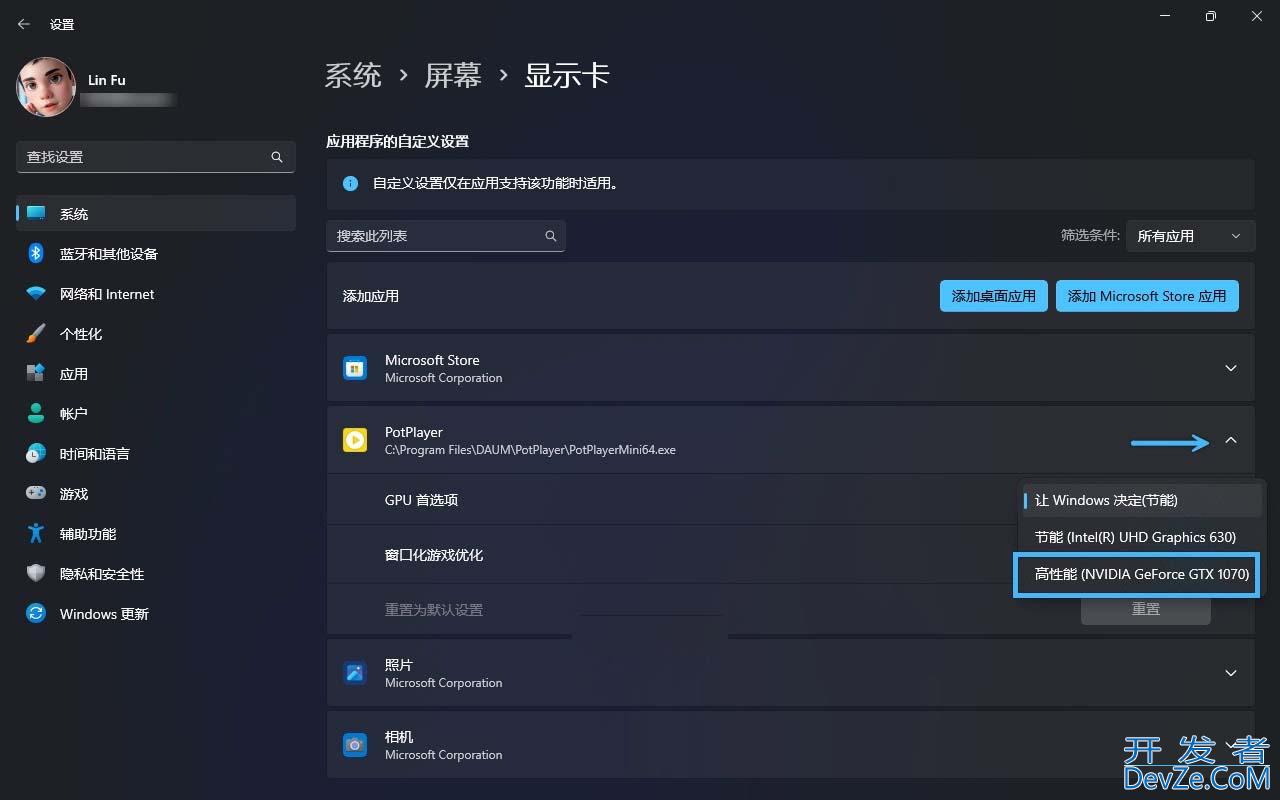The image size is (1280, 800).
Task: Go to 屏幕 breadcrumb link
Action: [454, 75]
